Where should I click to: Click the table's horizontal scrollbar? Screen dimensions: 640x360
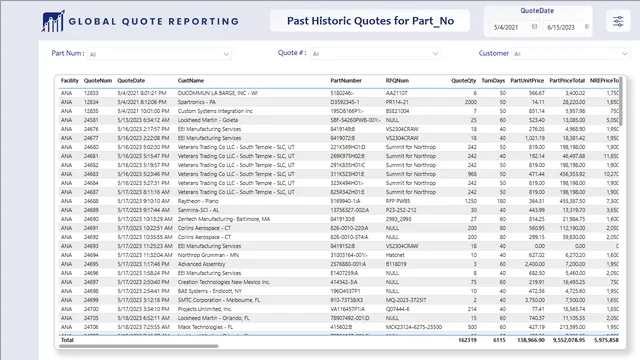pos(139,346)
